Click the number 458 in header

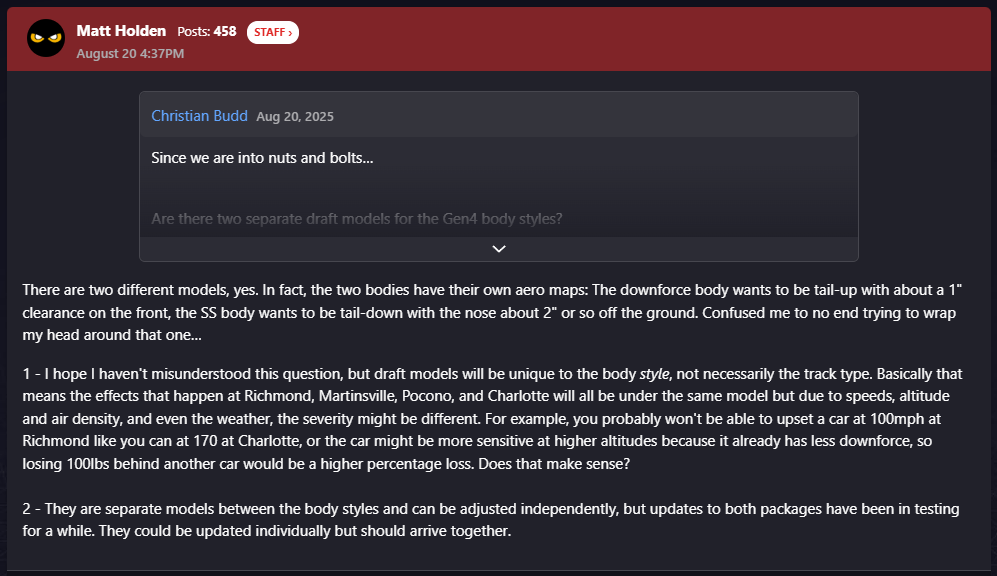click(x=225, y=31)
